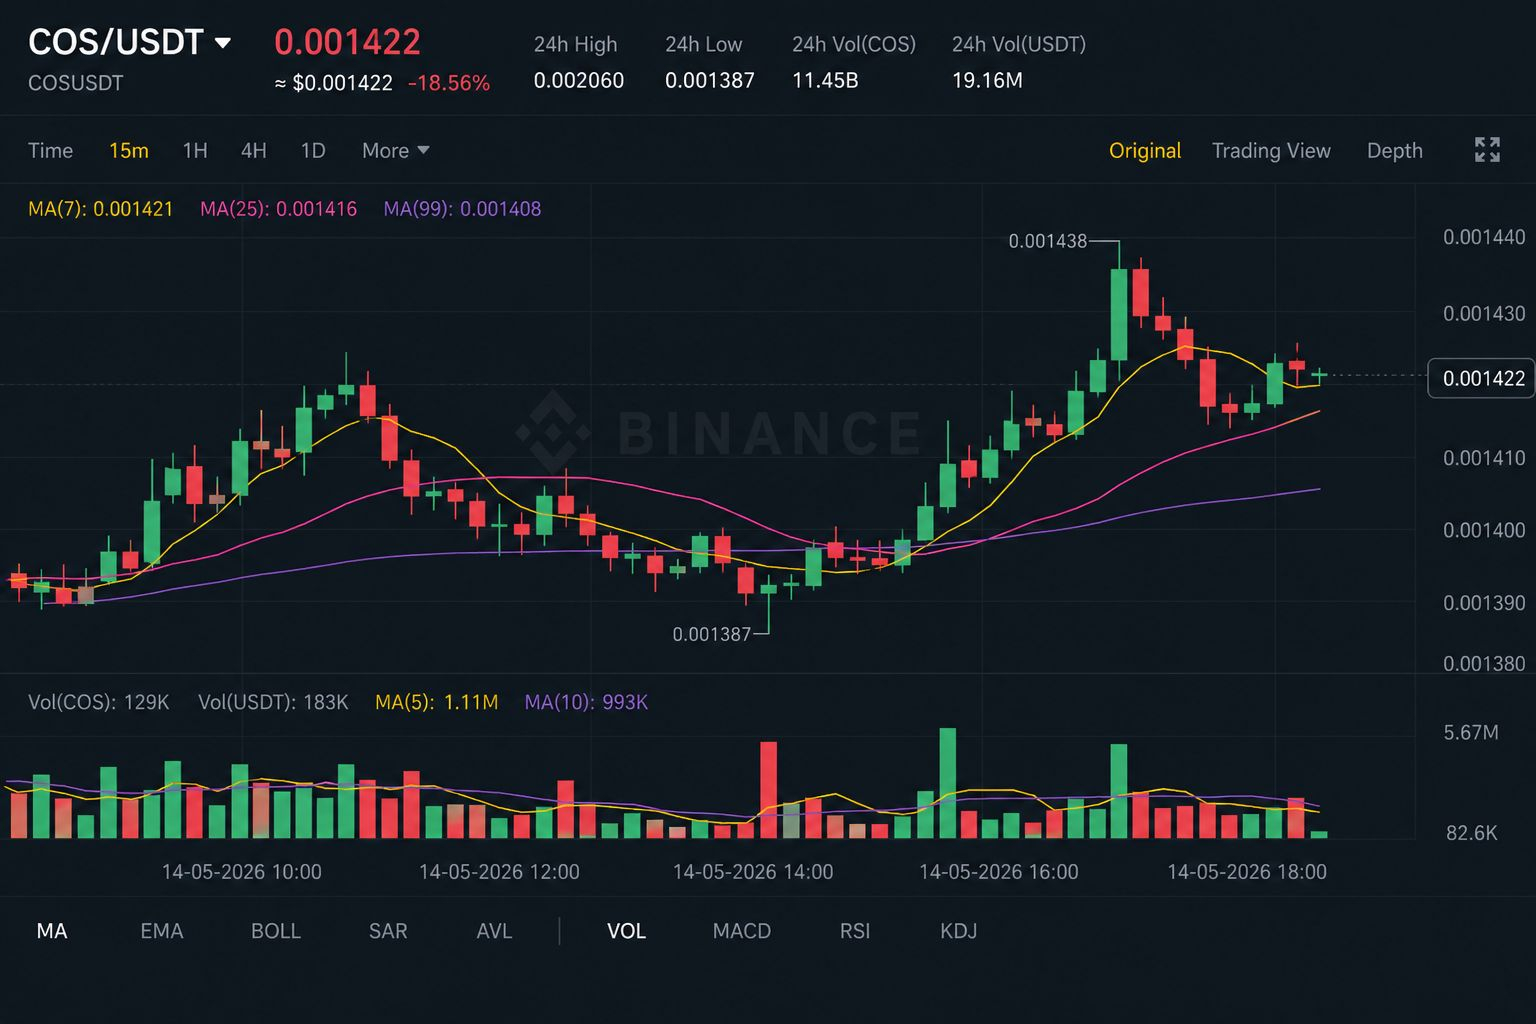Click the 82.6K volume axis label
Screen dimensions: 1536x1024
click(x=1471, y=833)
